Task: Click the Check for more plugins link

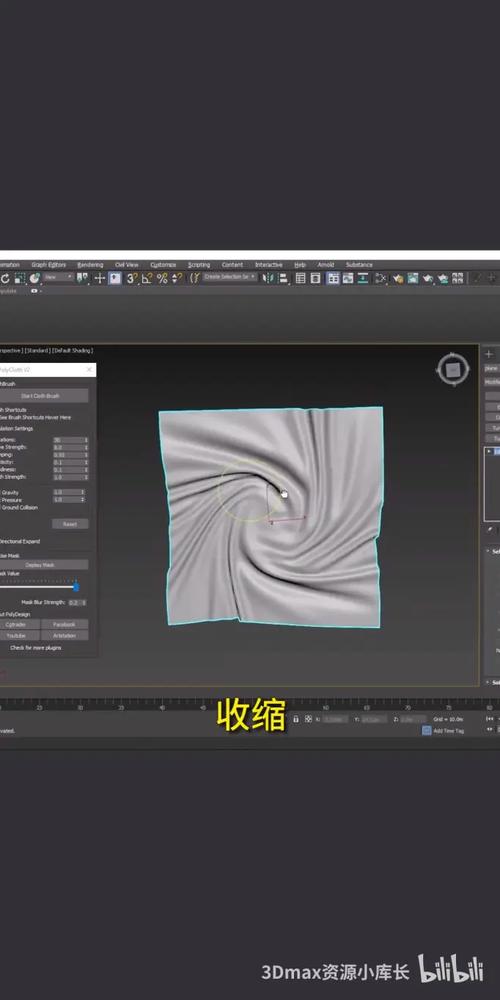Action: (35, 648)
